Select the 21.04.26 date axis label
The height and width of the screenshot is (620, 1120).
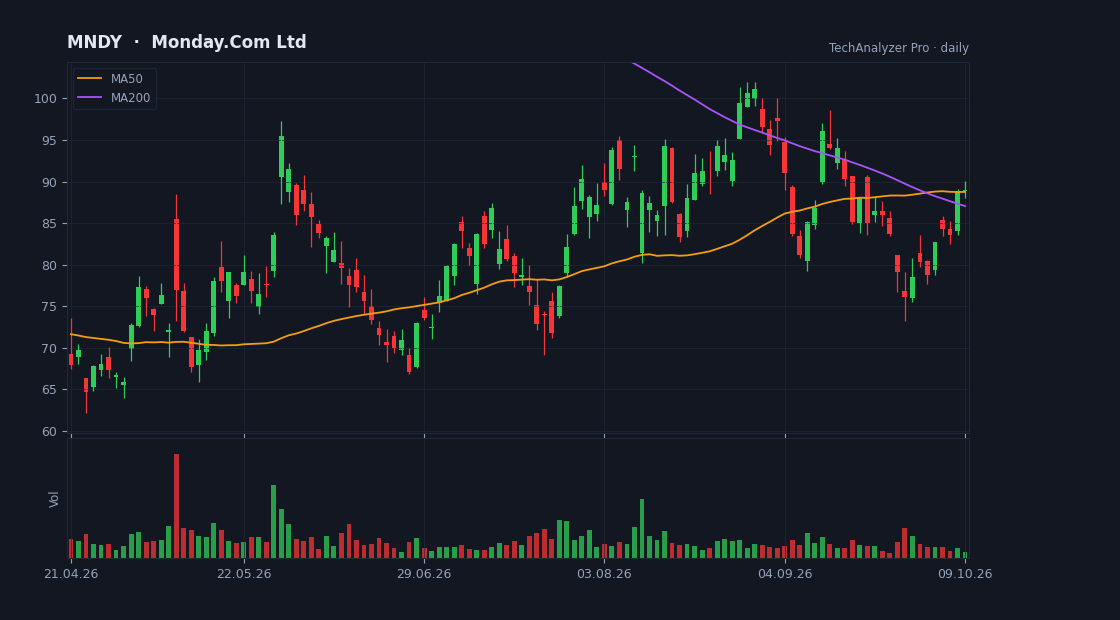[71, 574]
